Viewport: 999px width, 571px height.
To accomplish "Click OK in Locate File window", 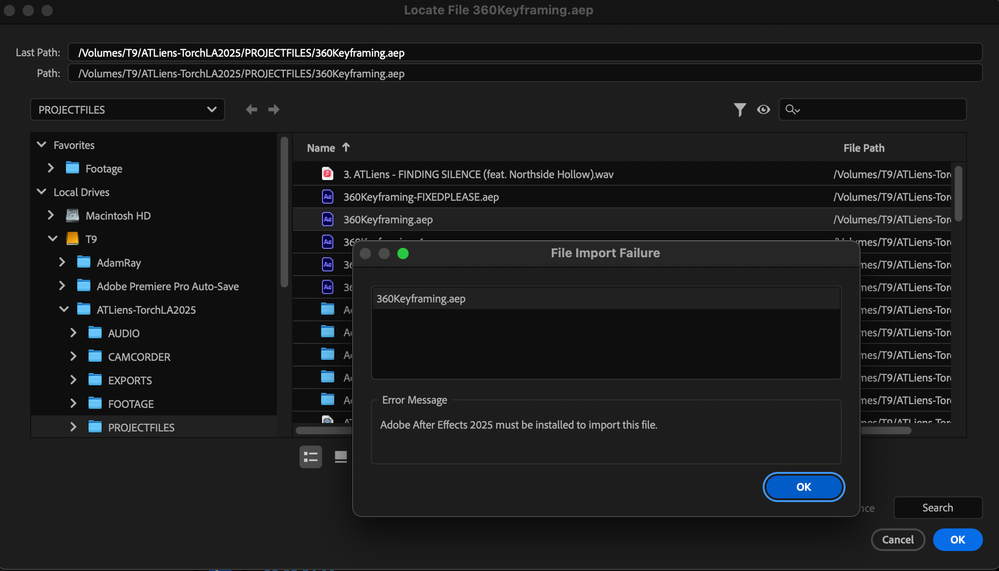I will [958, 540].
